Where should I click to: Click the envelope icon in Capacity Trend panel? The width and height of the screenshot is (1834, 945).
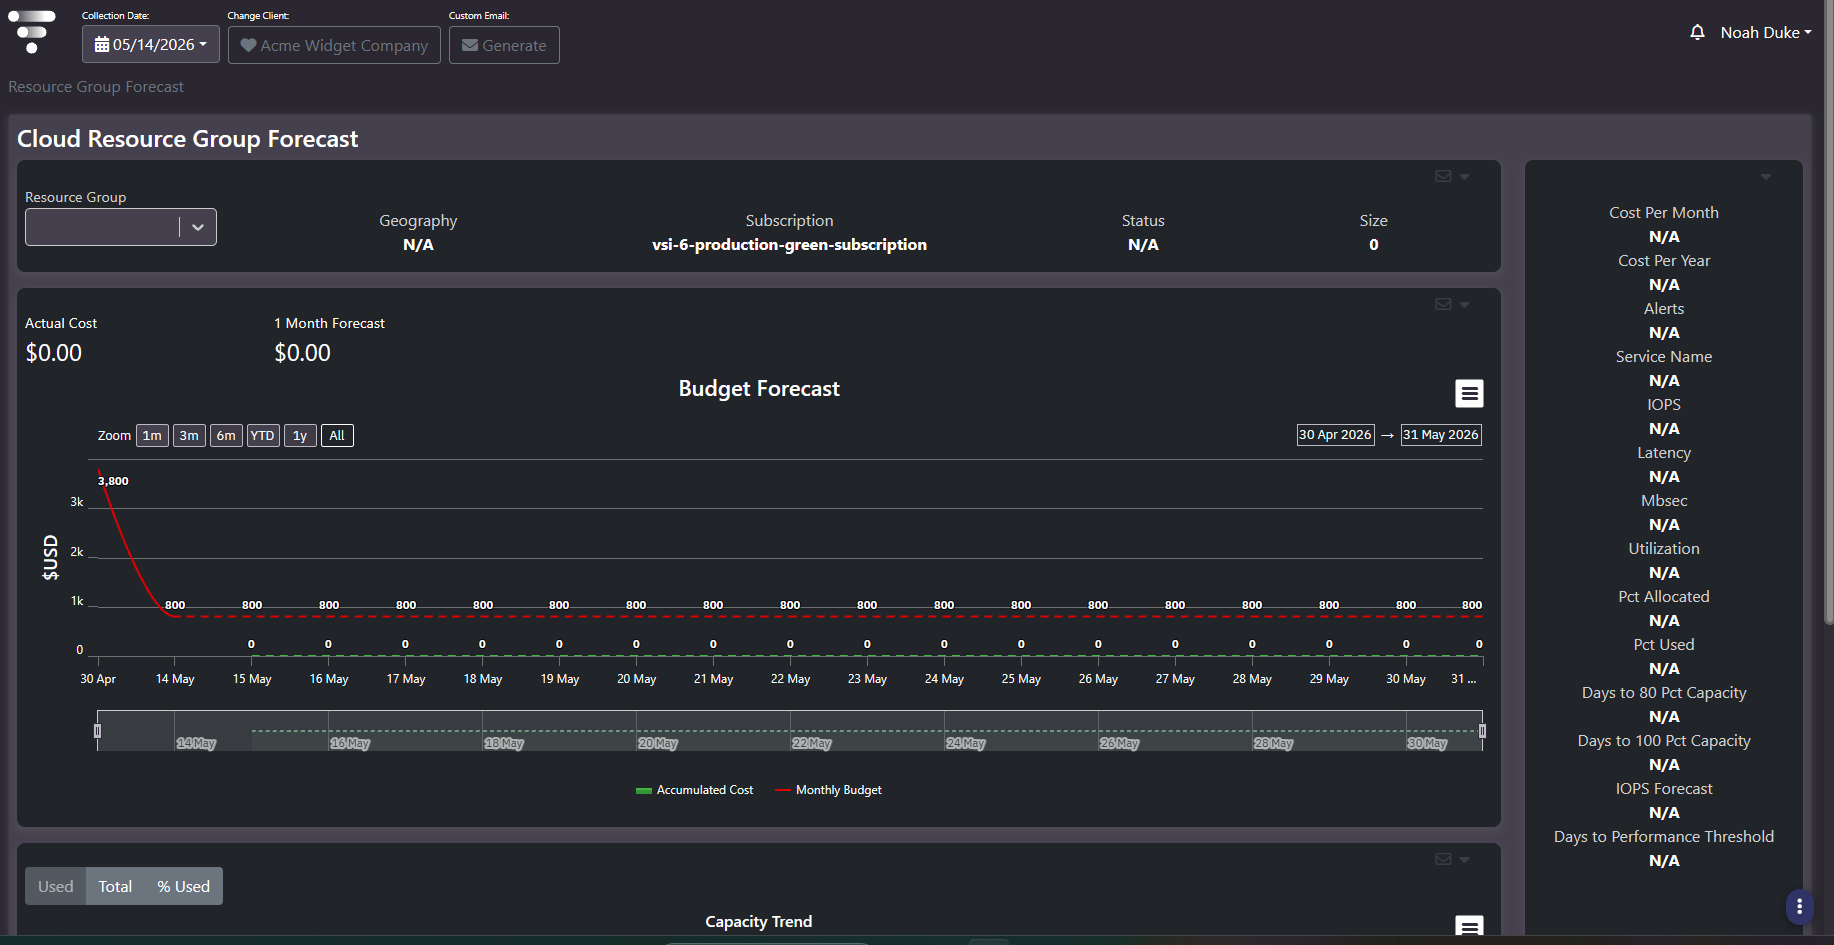pyautogui.click(x=1443, y=859)
